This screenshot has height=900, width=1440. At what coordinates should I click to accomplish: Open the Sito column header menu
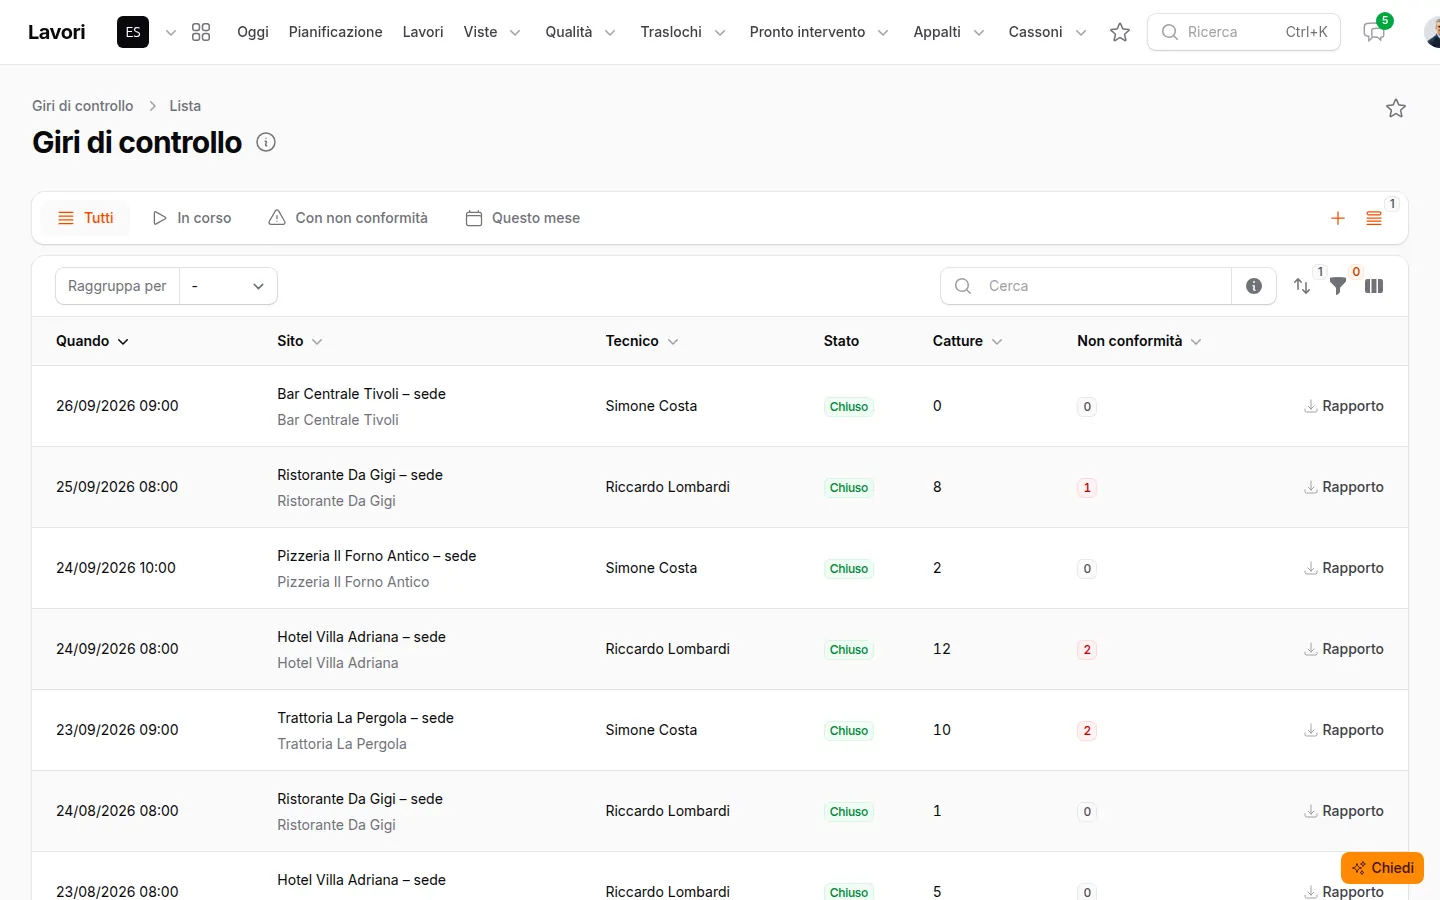[x=300, y=341]
